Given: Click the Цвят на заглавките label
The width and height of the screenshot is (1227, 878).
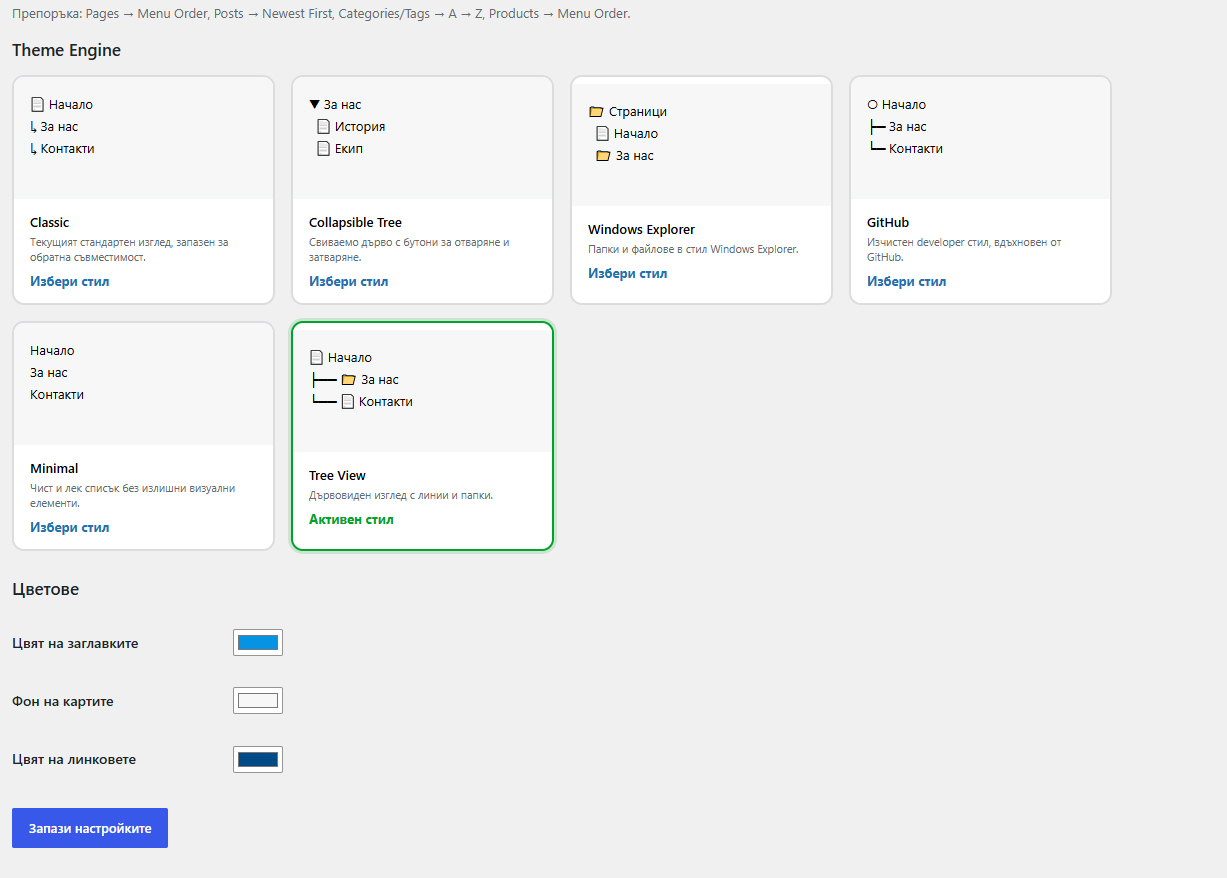Looking at the screenshot, I should click(x=75, y=643).
